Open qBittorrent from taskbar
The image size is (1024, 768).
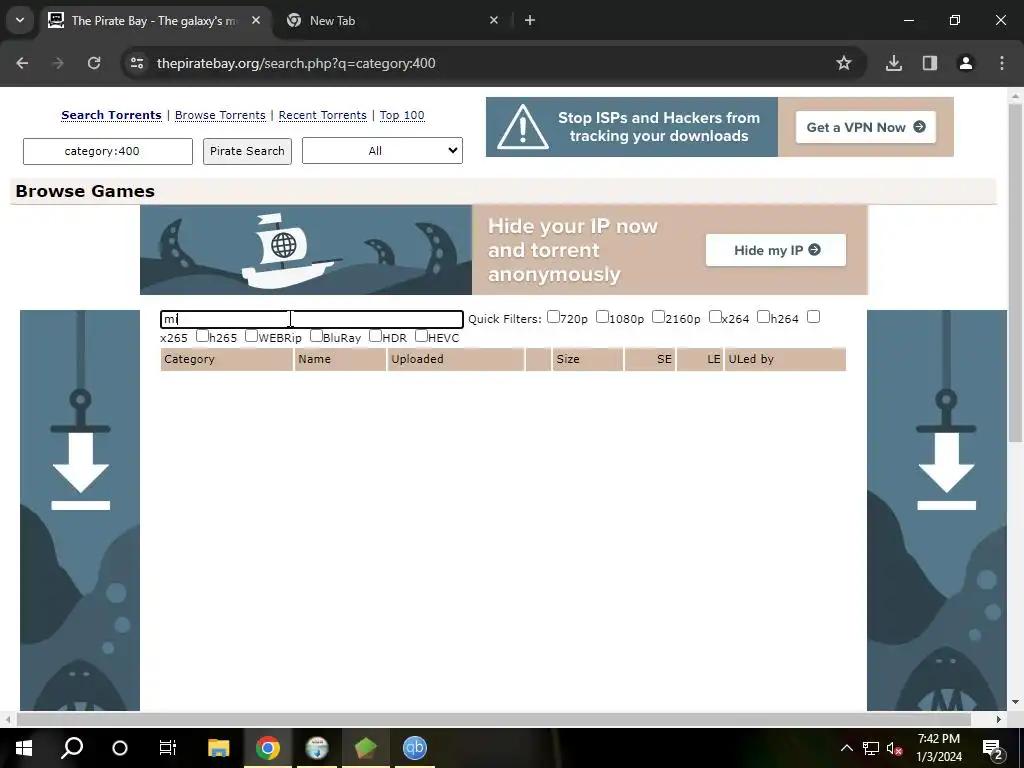click(415, 747)
